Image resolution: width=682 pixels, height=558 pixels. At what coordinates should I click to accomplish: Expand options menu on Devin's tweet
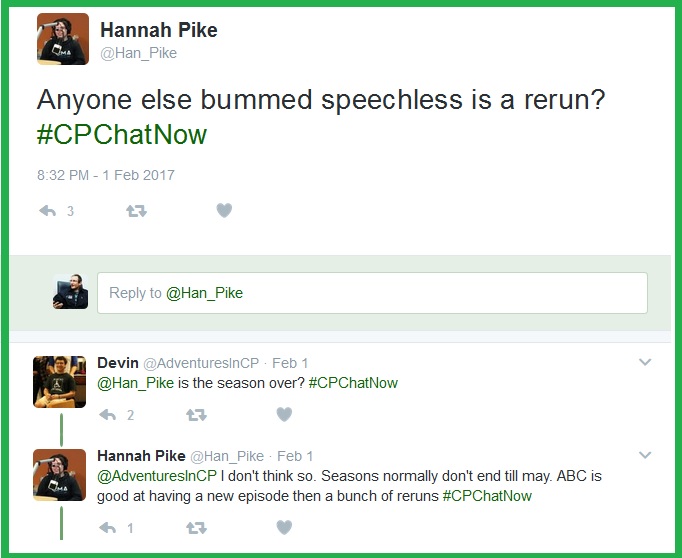coord(645,362)
